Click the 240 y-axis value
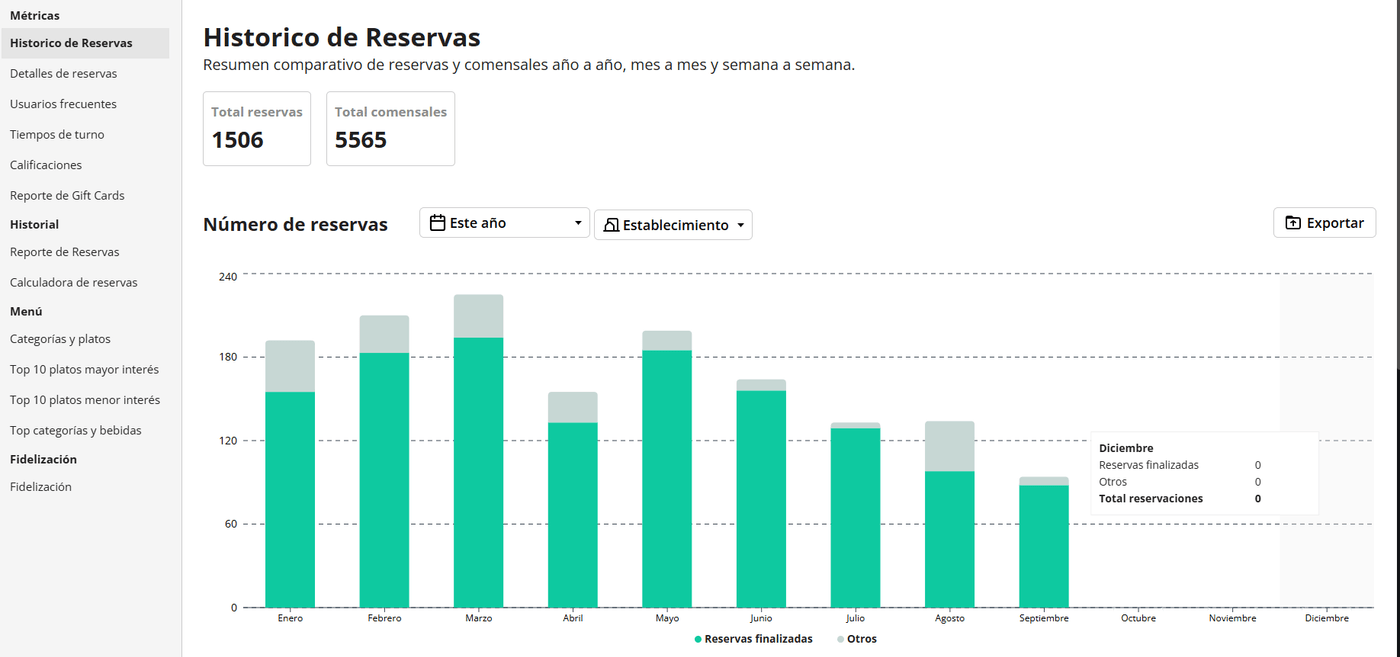 228,276
